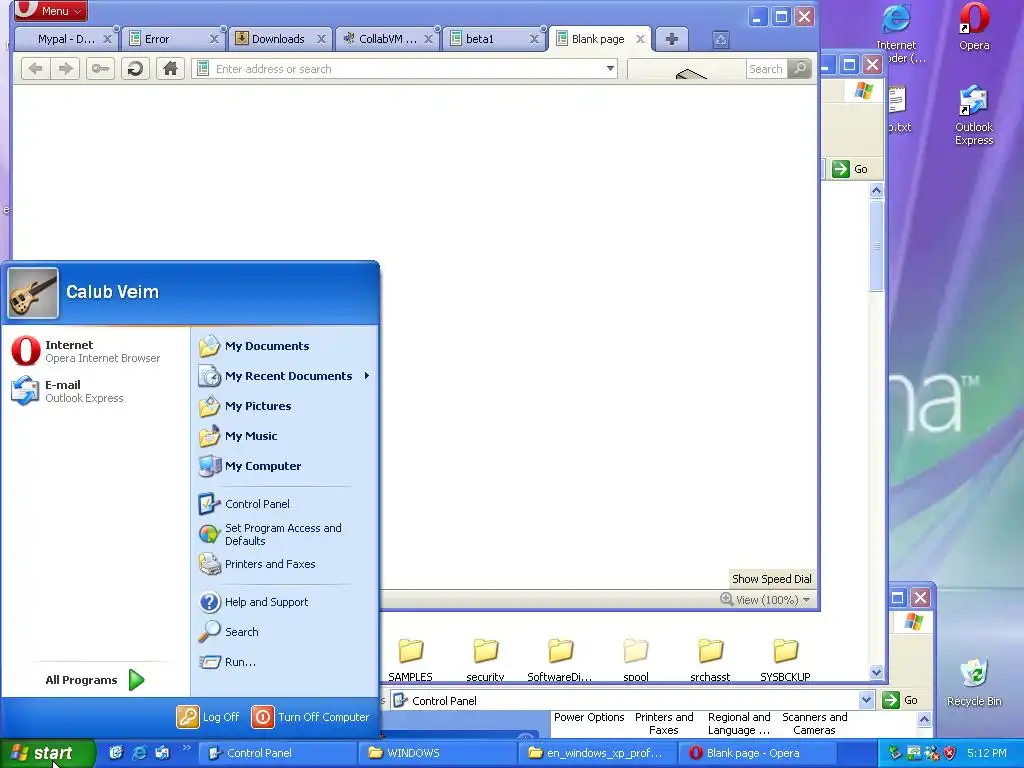The width and height of the screenshot is (1024, 768).
Task: Reload the page with the refresh icon
Action: [135, 69]
